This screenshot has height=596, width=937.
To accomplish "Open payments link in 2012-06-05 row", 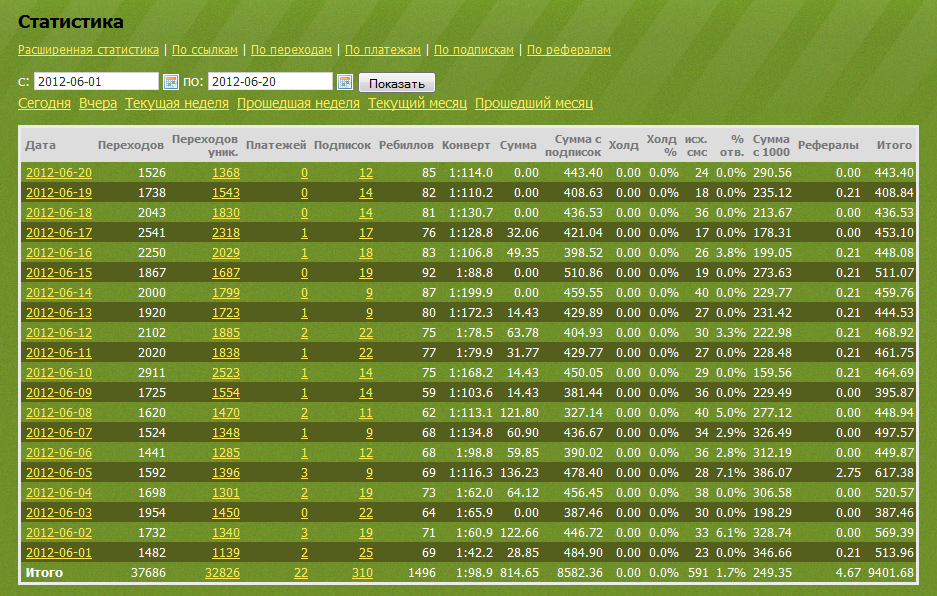I will (304, 473).
